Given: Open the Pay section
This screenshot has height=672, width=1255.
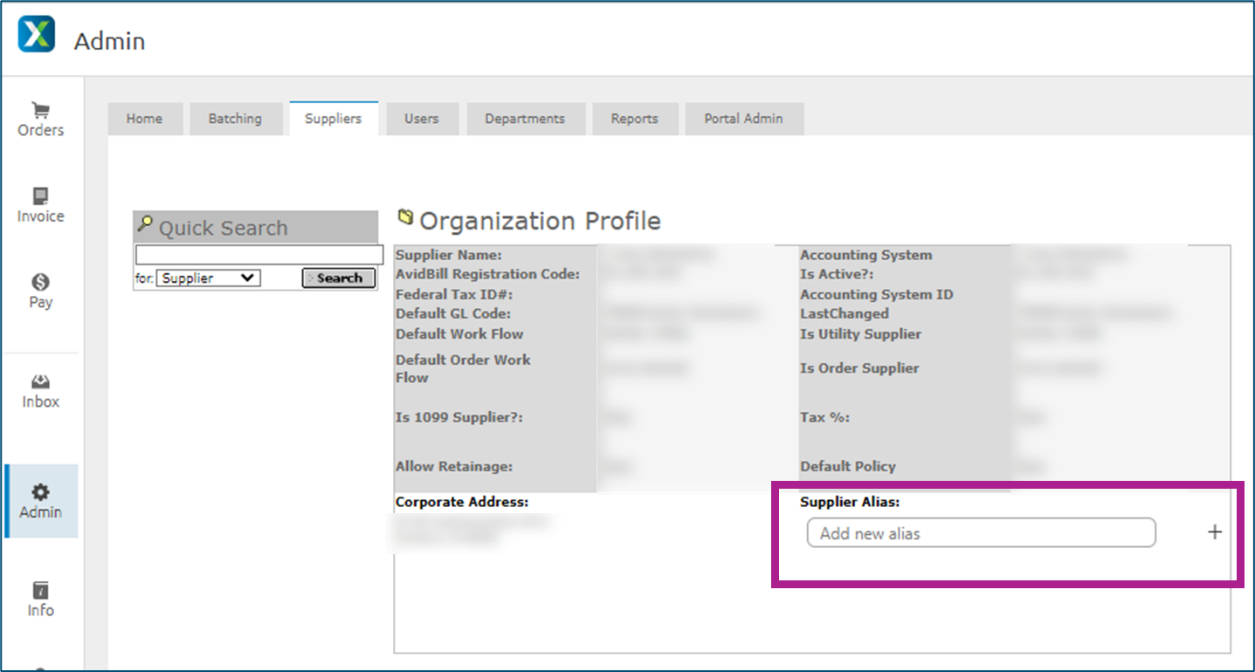Looking at the screenshot, I should point(41,291).
